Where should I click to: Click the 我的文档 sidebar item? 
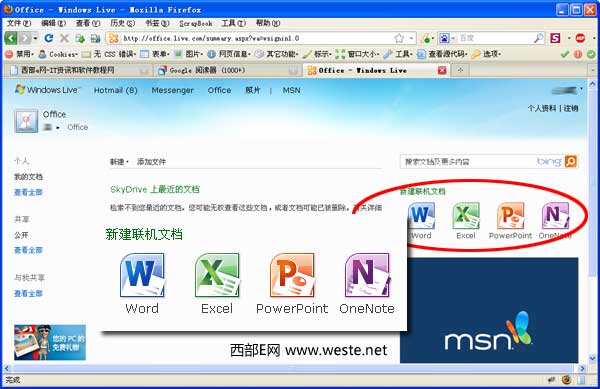[x=28, y=177]
